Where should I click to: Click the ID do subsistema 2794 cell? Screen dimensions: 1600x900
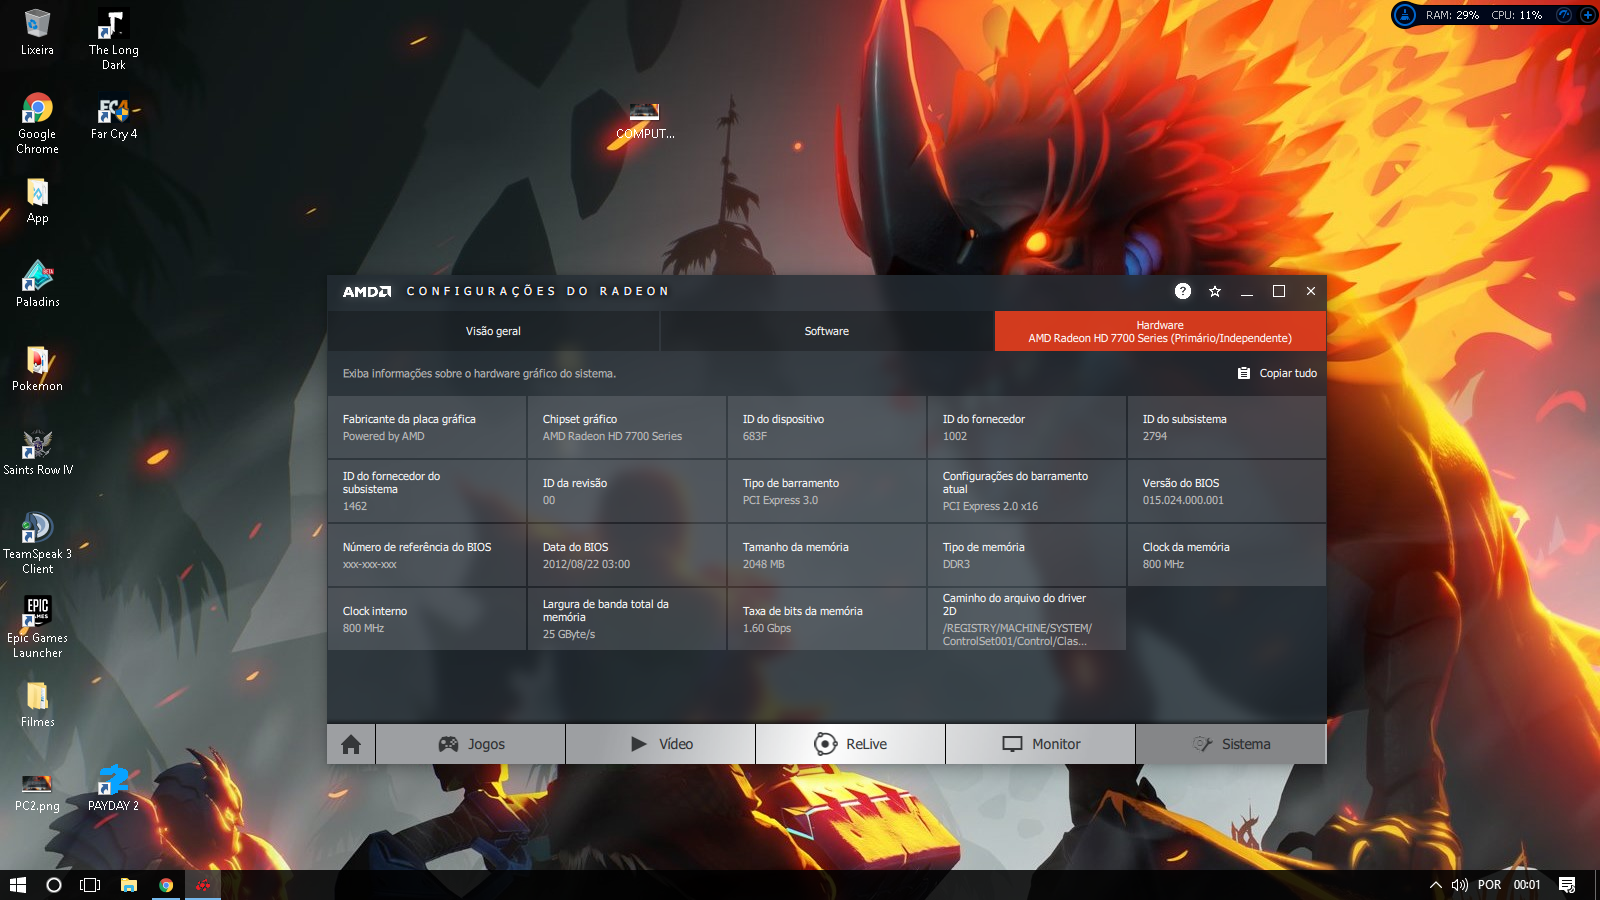pyautogui.click(x=1227, y=427)
